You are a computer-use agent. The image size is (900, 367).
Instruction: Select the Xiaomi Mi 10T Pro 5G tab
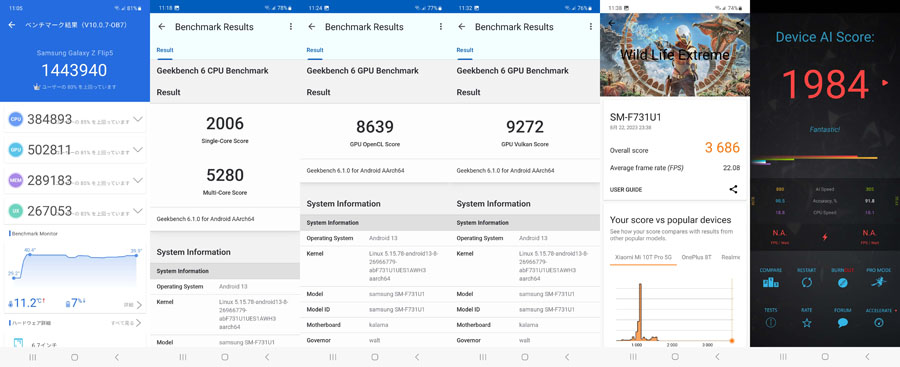[643, 257]
